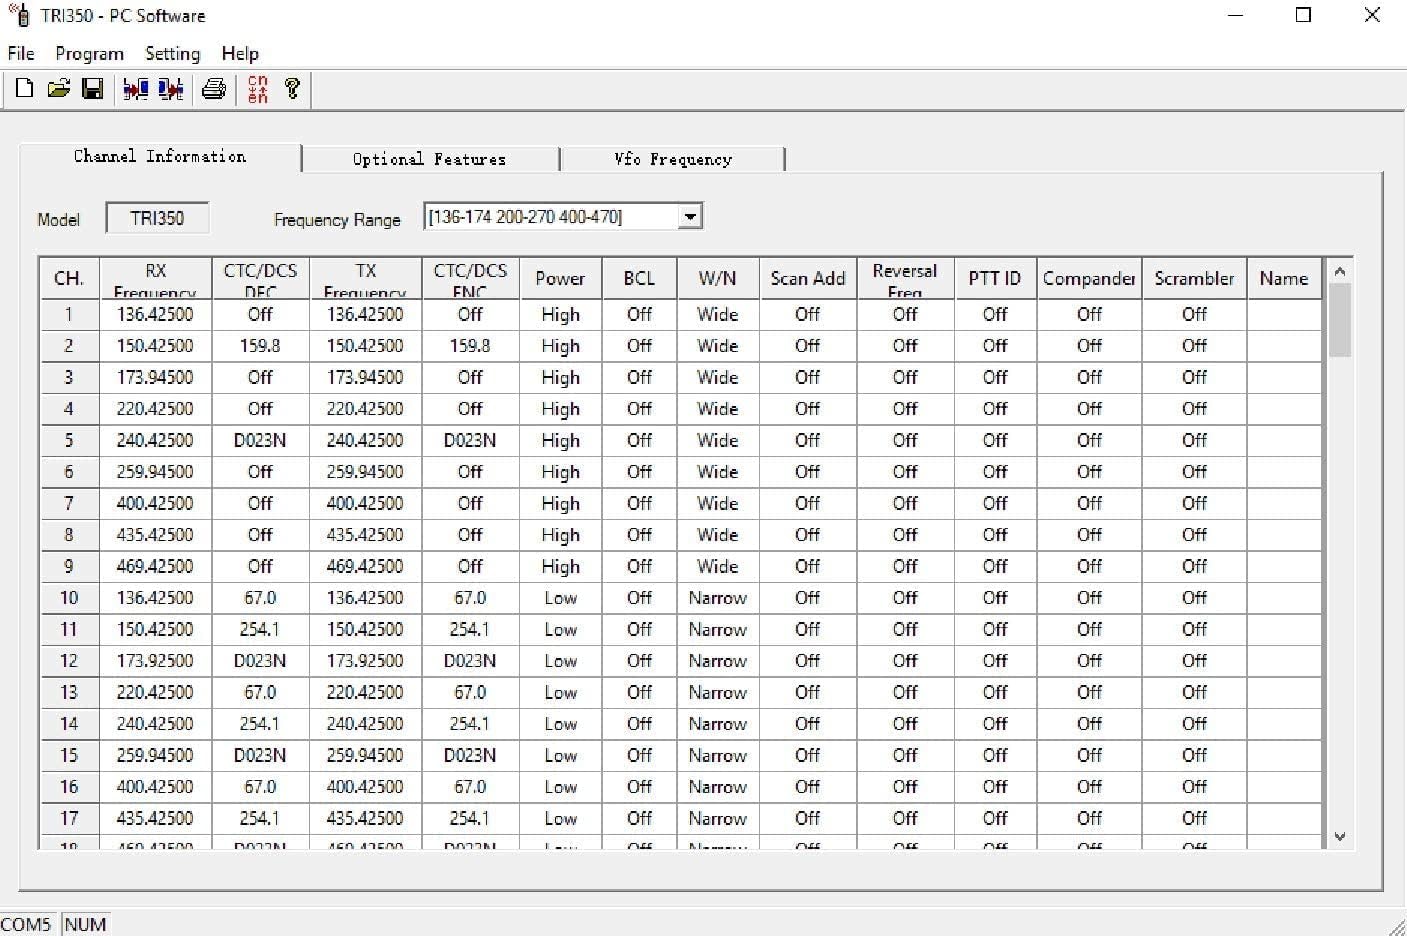Select the Print toolbar icon
The image size is (1407, 936).
coord(213,89)
